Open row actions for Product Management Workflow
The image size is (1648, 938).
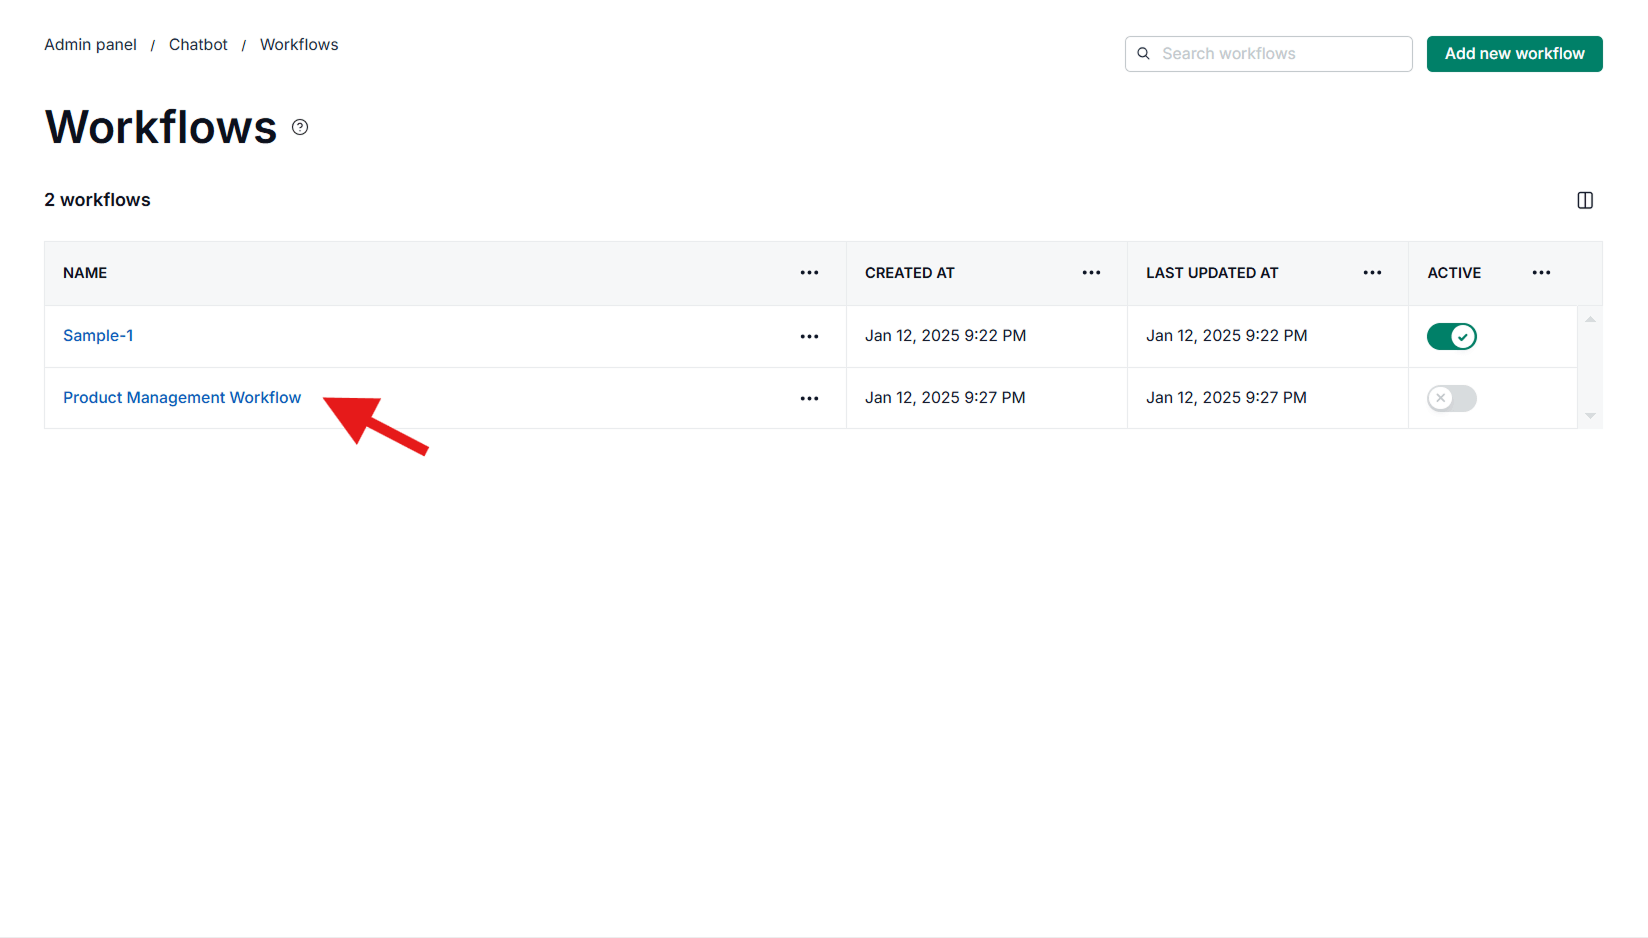pyautogui.click(x=809, y=398)
